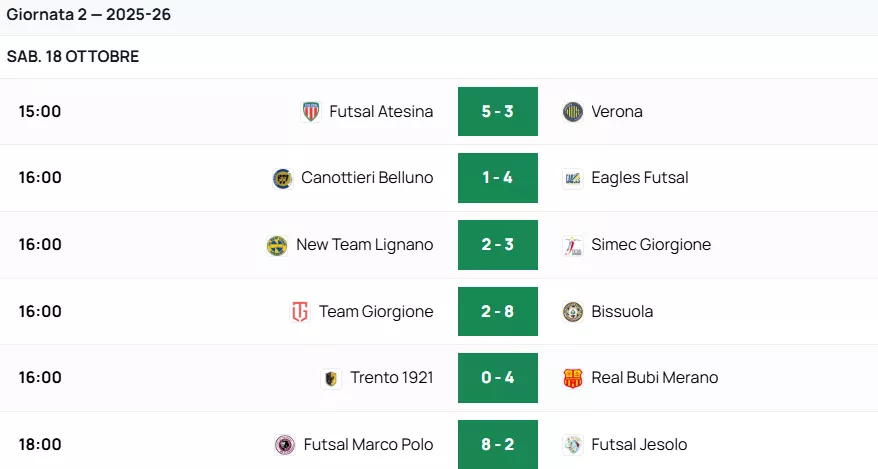Screen dimensions: 878x469
Task: Click the Futsal Atesina team crest
Action: click(x=311, y=112)
